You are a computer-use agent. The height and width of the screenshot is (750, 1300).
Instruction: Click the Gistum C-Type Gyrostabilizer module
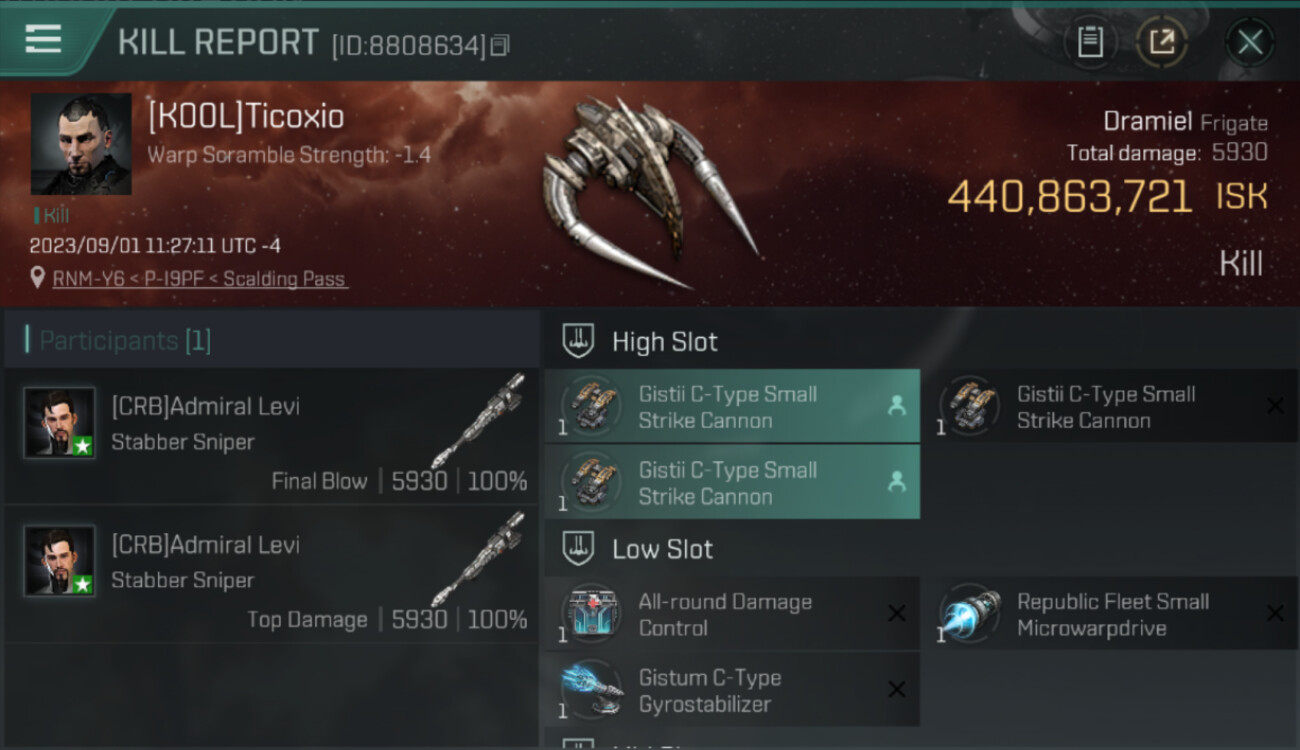pos(732,690)
